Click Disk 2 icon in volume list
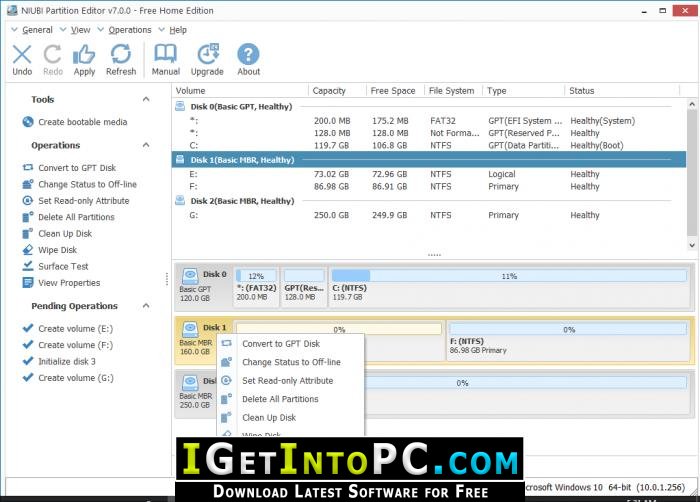700x502 pixels. (x=180, y=201)
